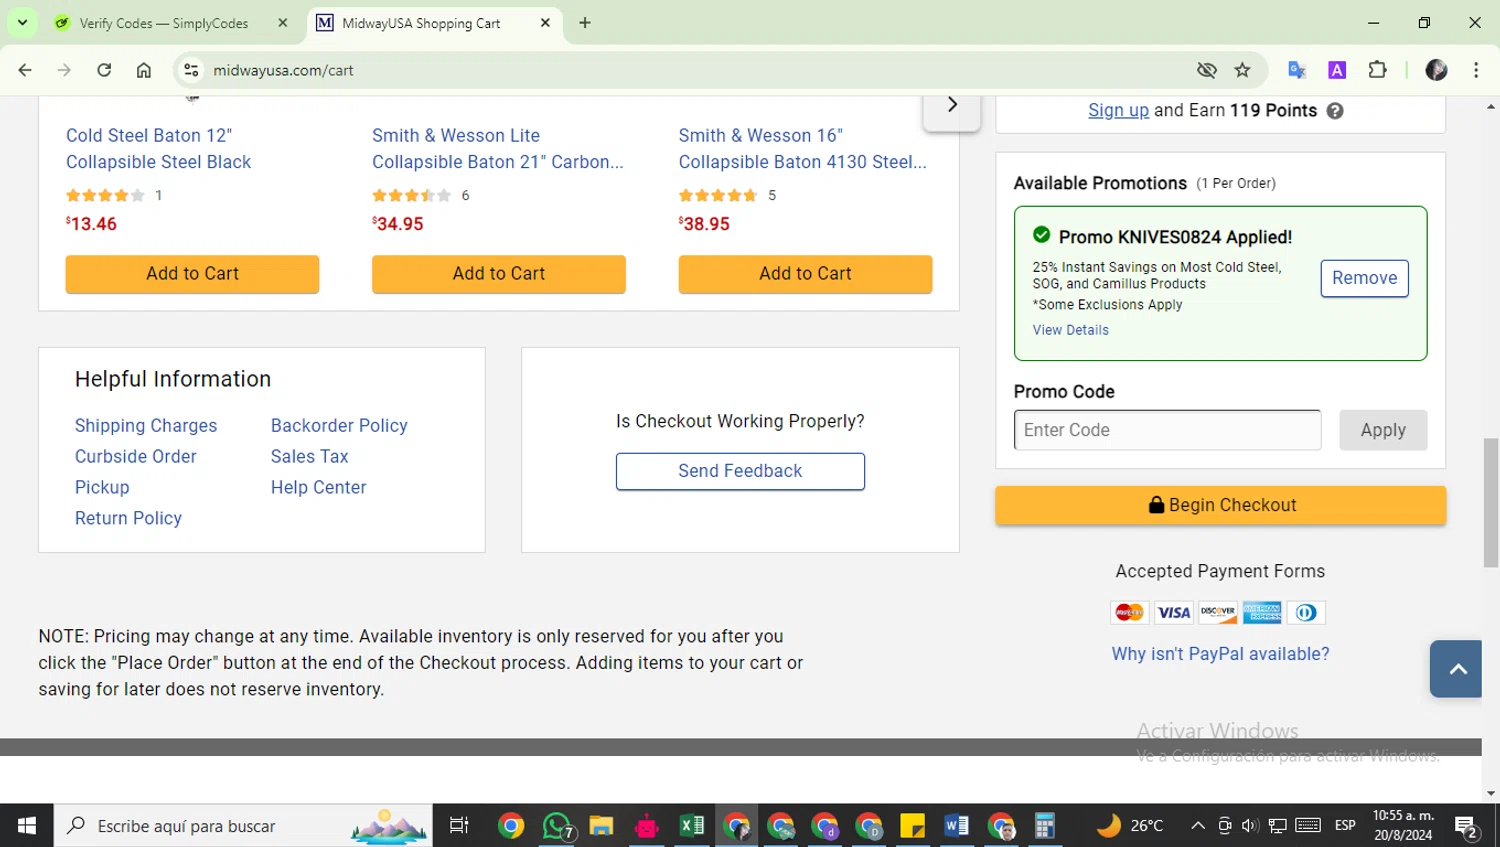Click the Sign up link
The width and height of the screenshot is (1500, 847).
pos(1118,110)
